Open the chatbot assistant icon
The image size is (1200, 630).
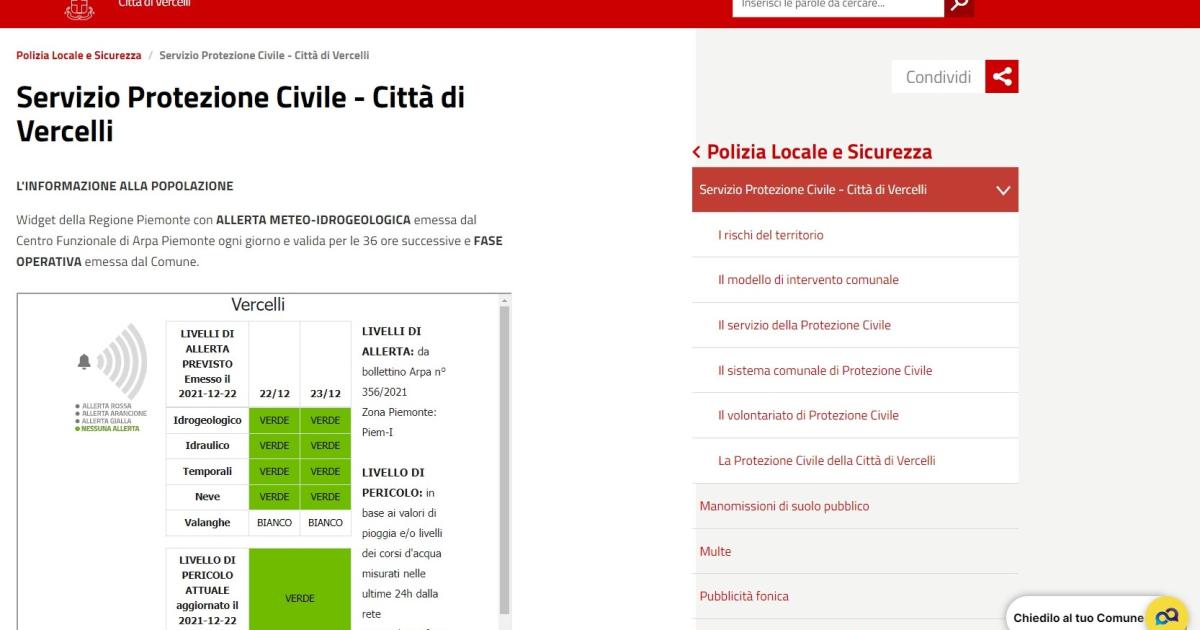tap(1166, 616)
